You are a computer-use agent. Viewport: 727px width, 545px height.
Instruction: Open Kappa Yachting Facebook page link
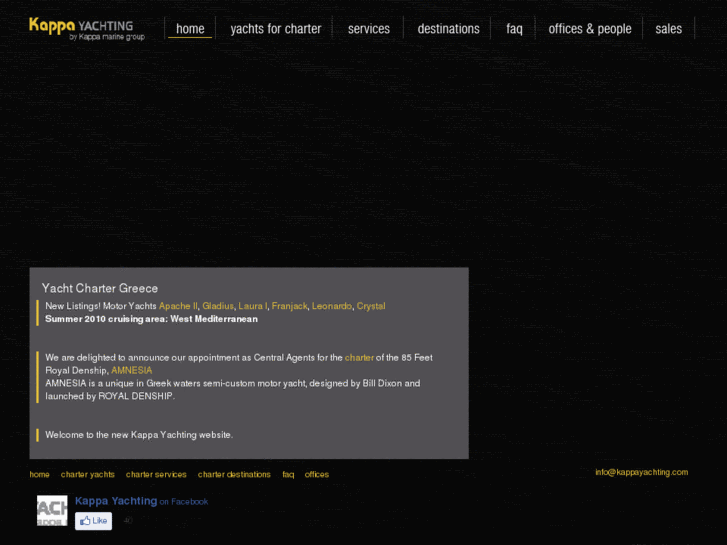click(x=116, y=501)
